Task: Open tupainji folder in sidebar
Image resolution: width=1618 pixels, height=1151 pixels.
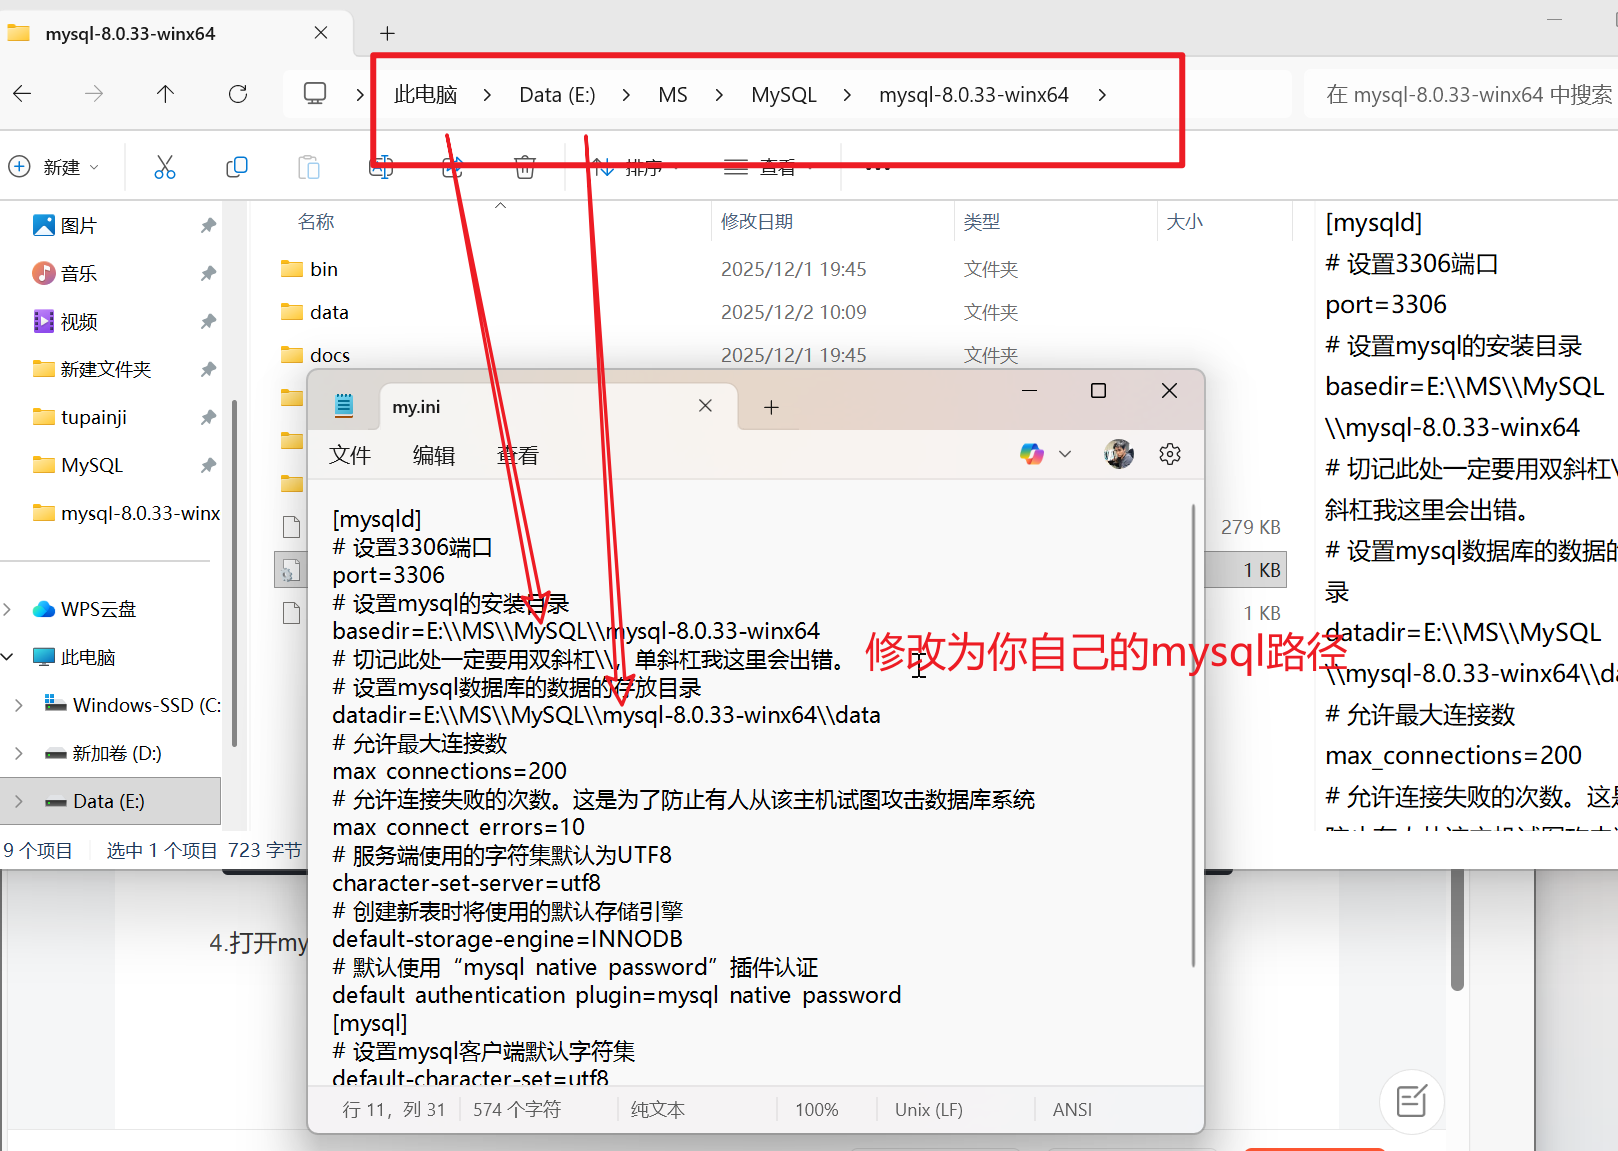Action: [x=93, y=418]
